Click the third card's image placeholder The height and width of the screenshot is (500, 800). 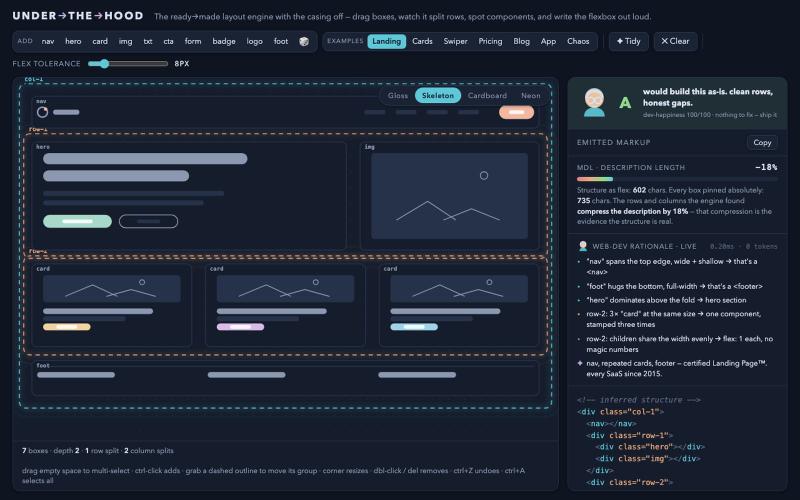(x=459, y=289)
